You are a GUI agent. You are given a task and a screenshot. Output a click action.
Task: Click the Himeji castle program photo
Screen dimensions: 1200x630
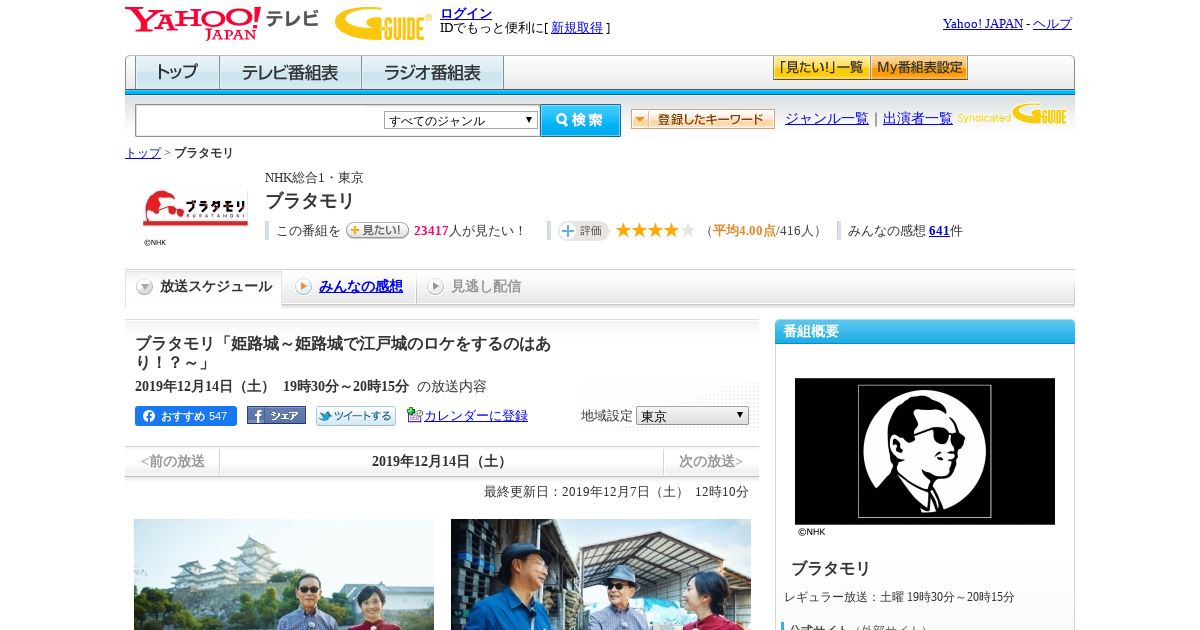coord(284,574)
